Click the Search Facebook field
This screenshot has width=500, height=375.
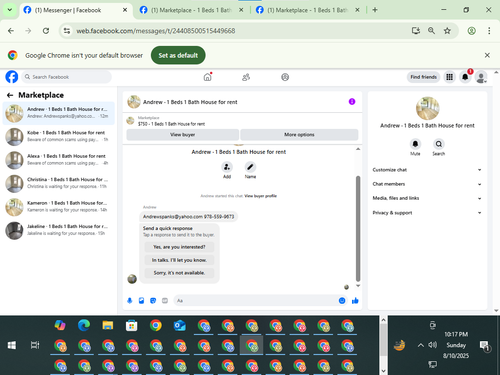[x=67, y=77]
